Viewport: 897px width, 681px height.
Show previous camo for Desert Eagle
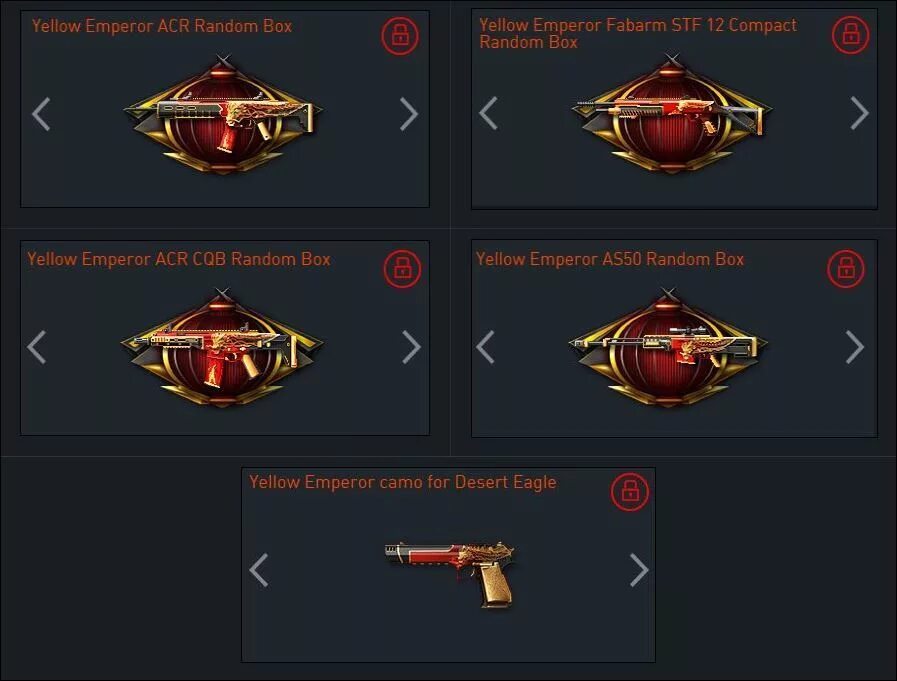click(259, 570)
